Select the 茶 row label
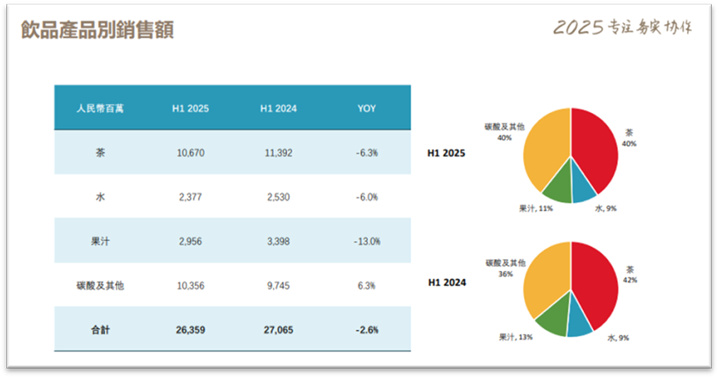This screenshot has height=378, width=719. pos(100,153)
